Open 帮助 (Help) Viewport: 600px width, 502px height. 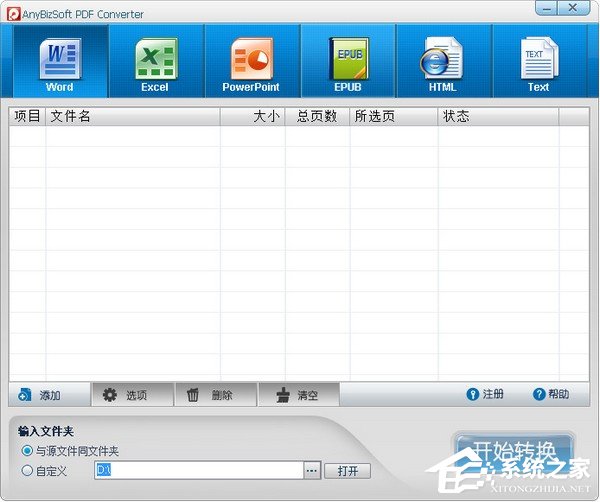[551, 394]
